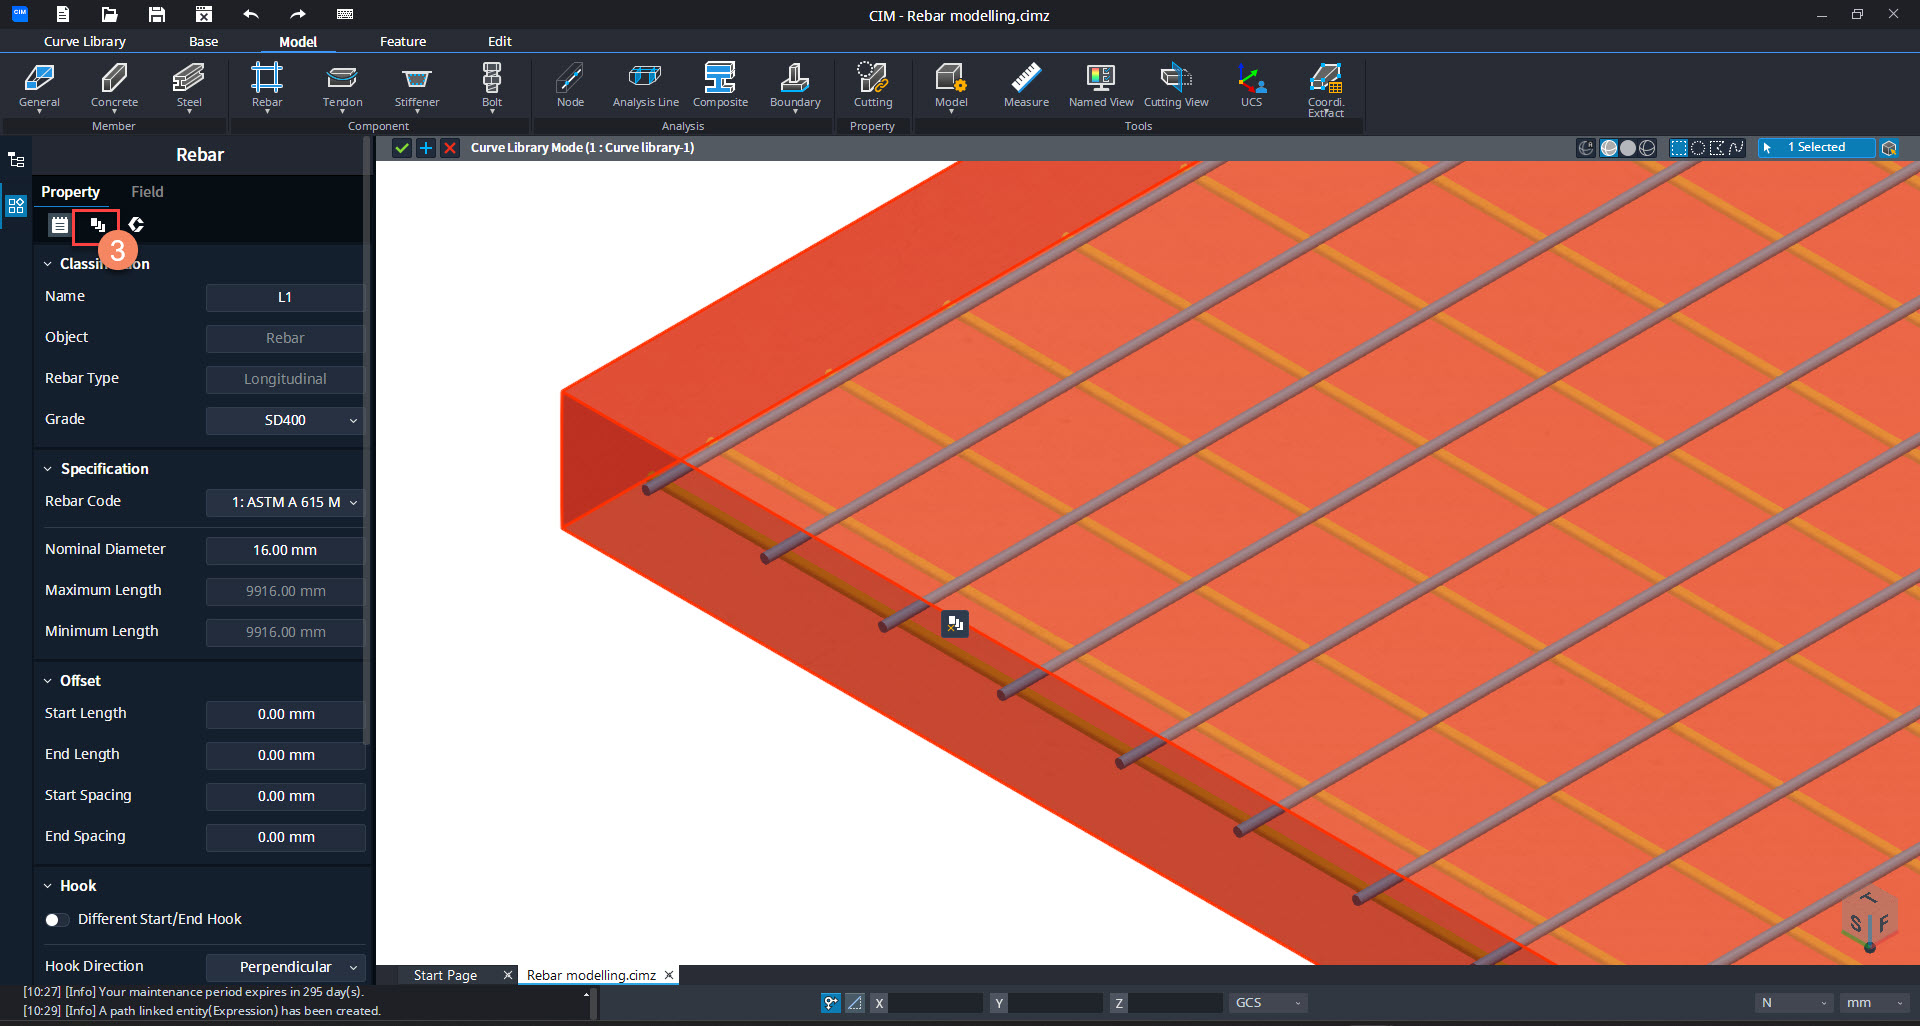Click the refresh icon in Rebar panel
This screenshot has width=1920, height=1026.
pos(136,225)
